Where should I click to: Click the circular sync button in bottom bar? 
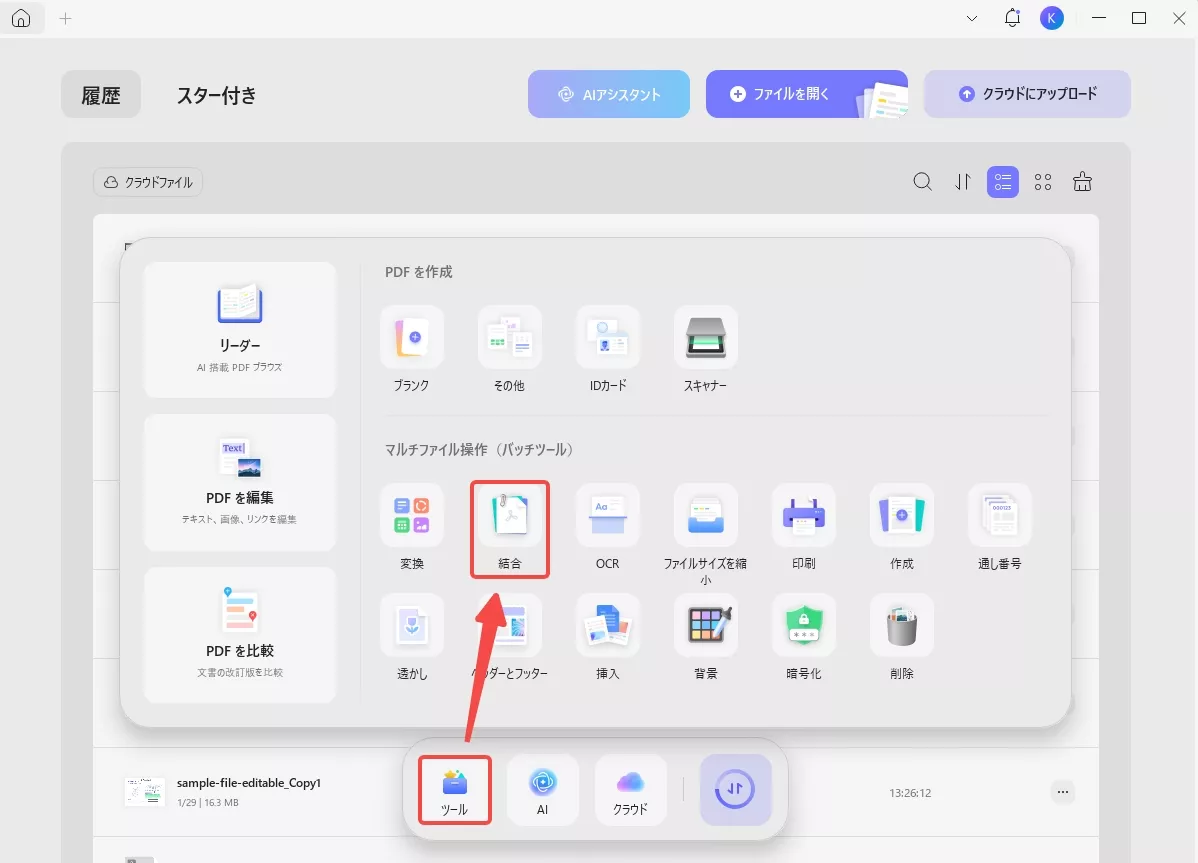point(735,790)
